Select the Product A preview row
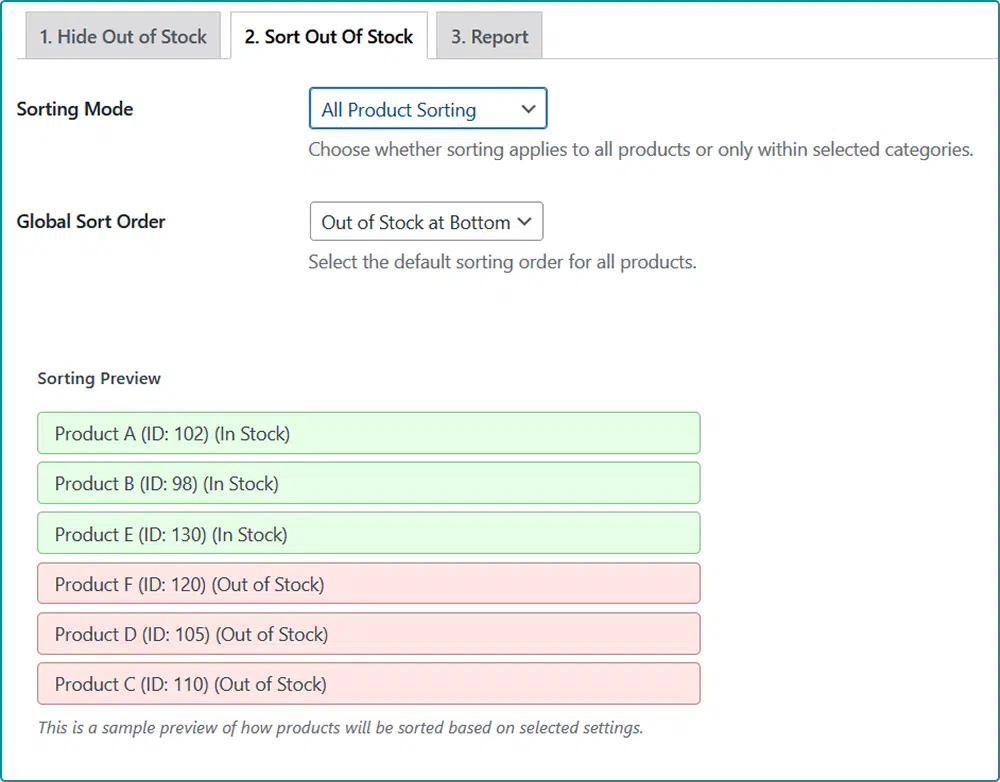This screenshot has height=782, width=1000. click(368, 434)
